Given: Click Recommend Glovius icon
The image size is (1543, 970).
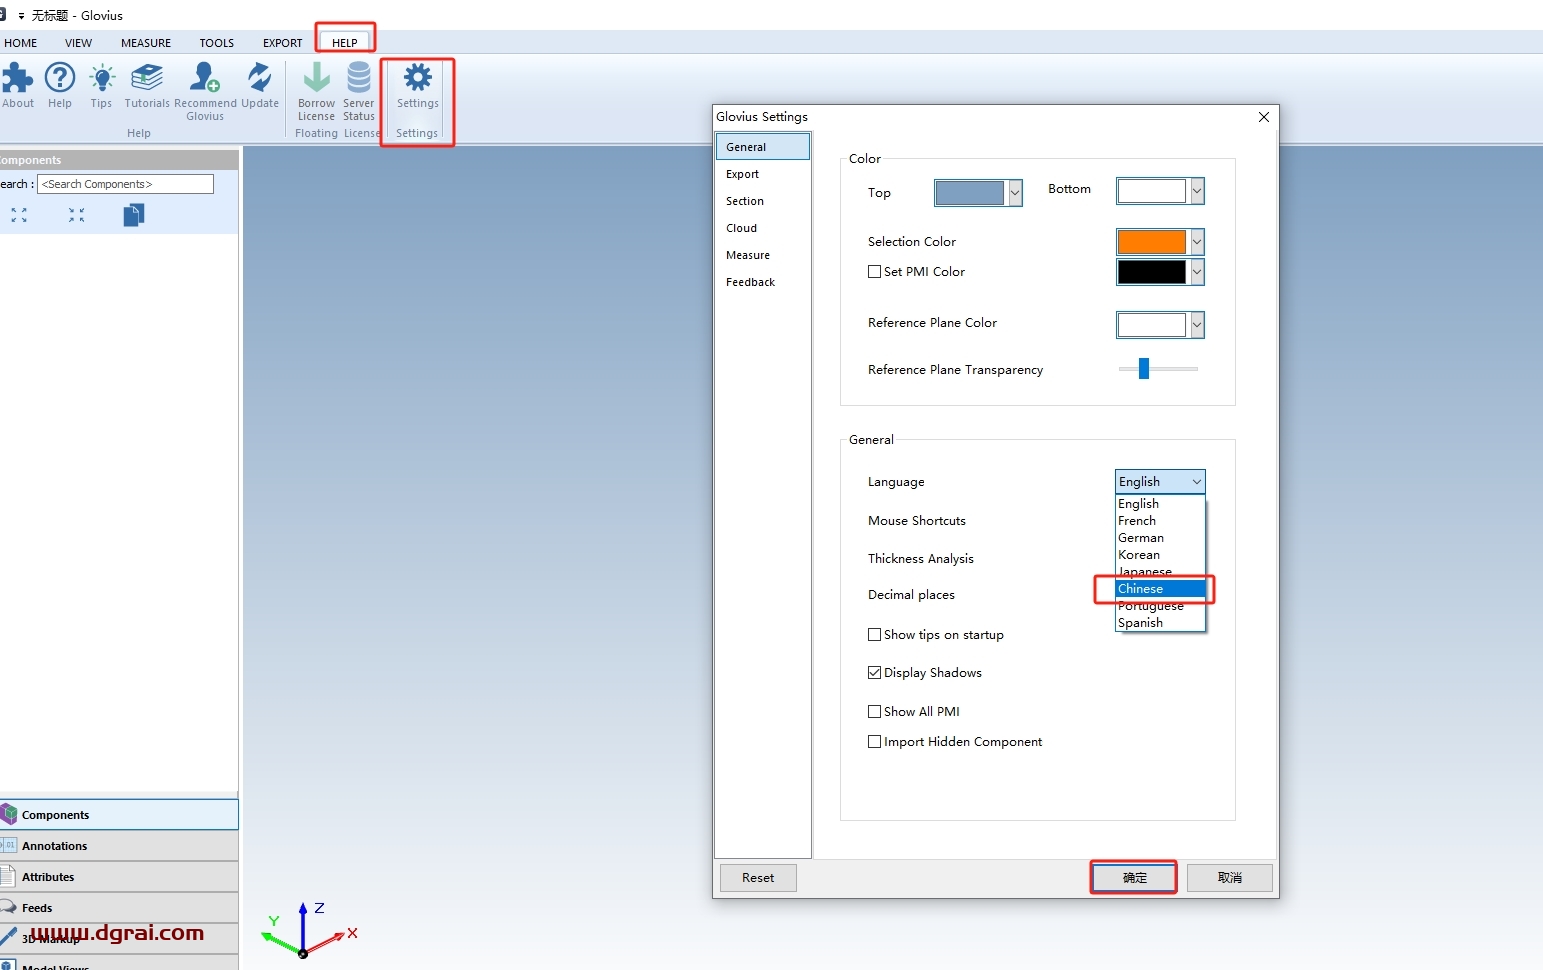Looking at the screenshot, I should (205, 91).
